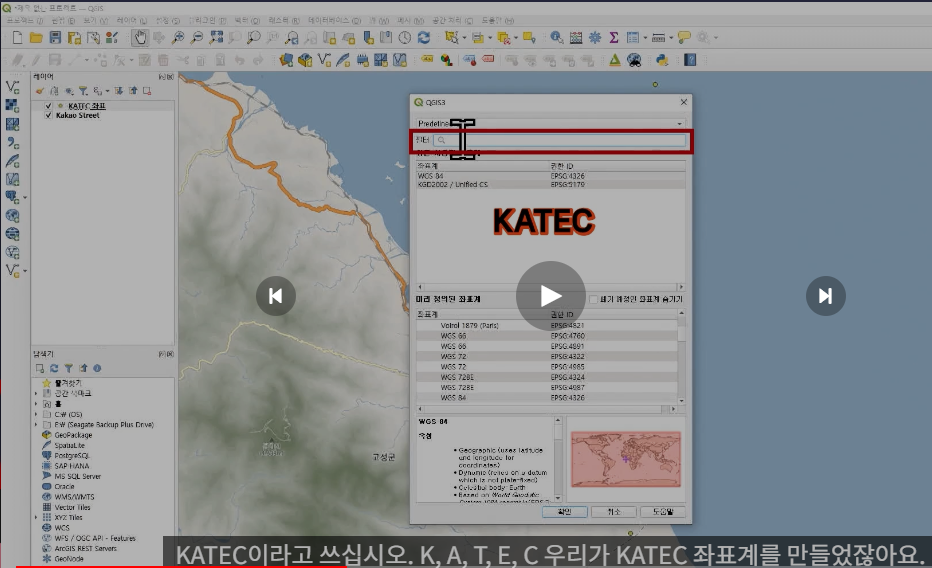
Task: Toggle visibility of Kakao Street layer
Action: (x=49, y=115)
